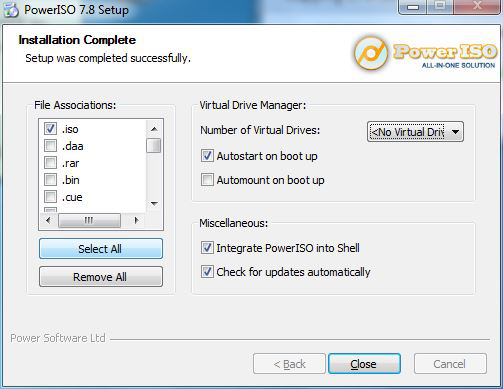Toggle Integrate PowerISO into Shell
The height and width of the screenshot is (389, 503).
[207, 248]
